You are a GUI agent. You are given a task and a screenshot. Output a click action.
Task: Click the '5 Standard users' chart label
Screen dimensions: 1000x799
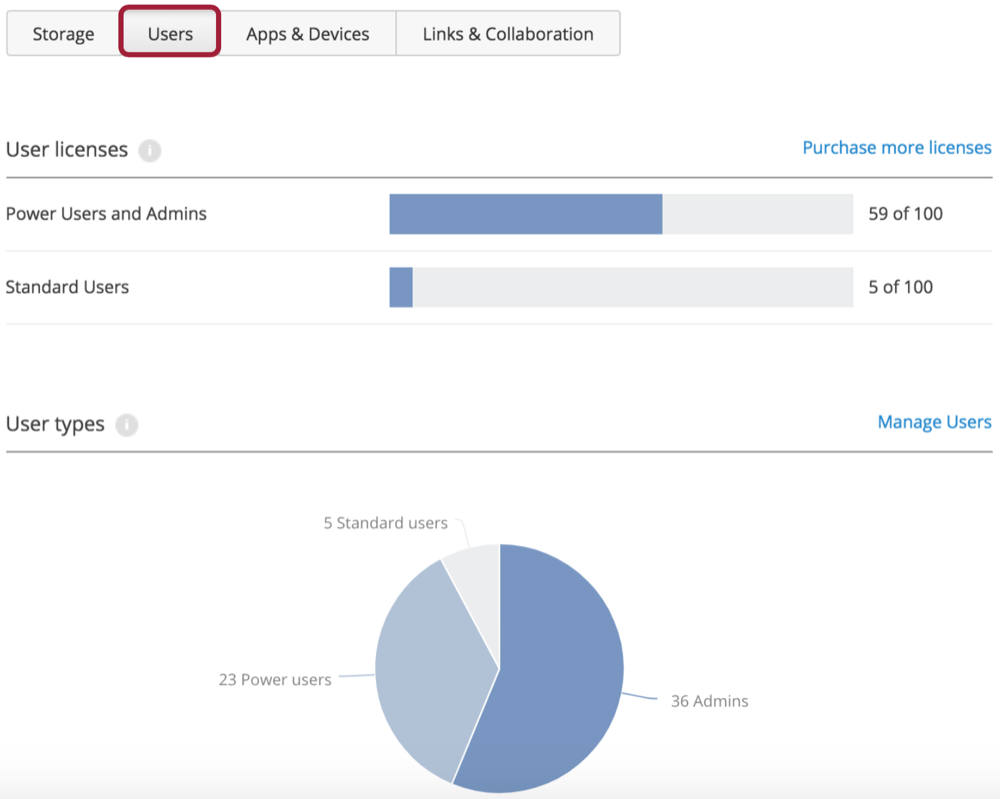tap(385, 524)
